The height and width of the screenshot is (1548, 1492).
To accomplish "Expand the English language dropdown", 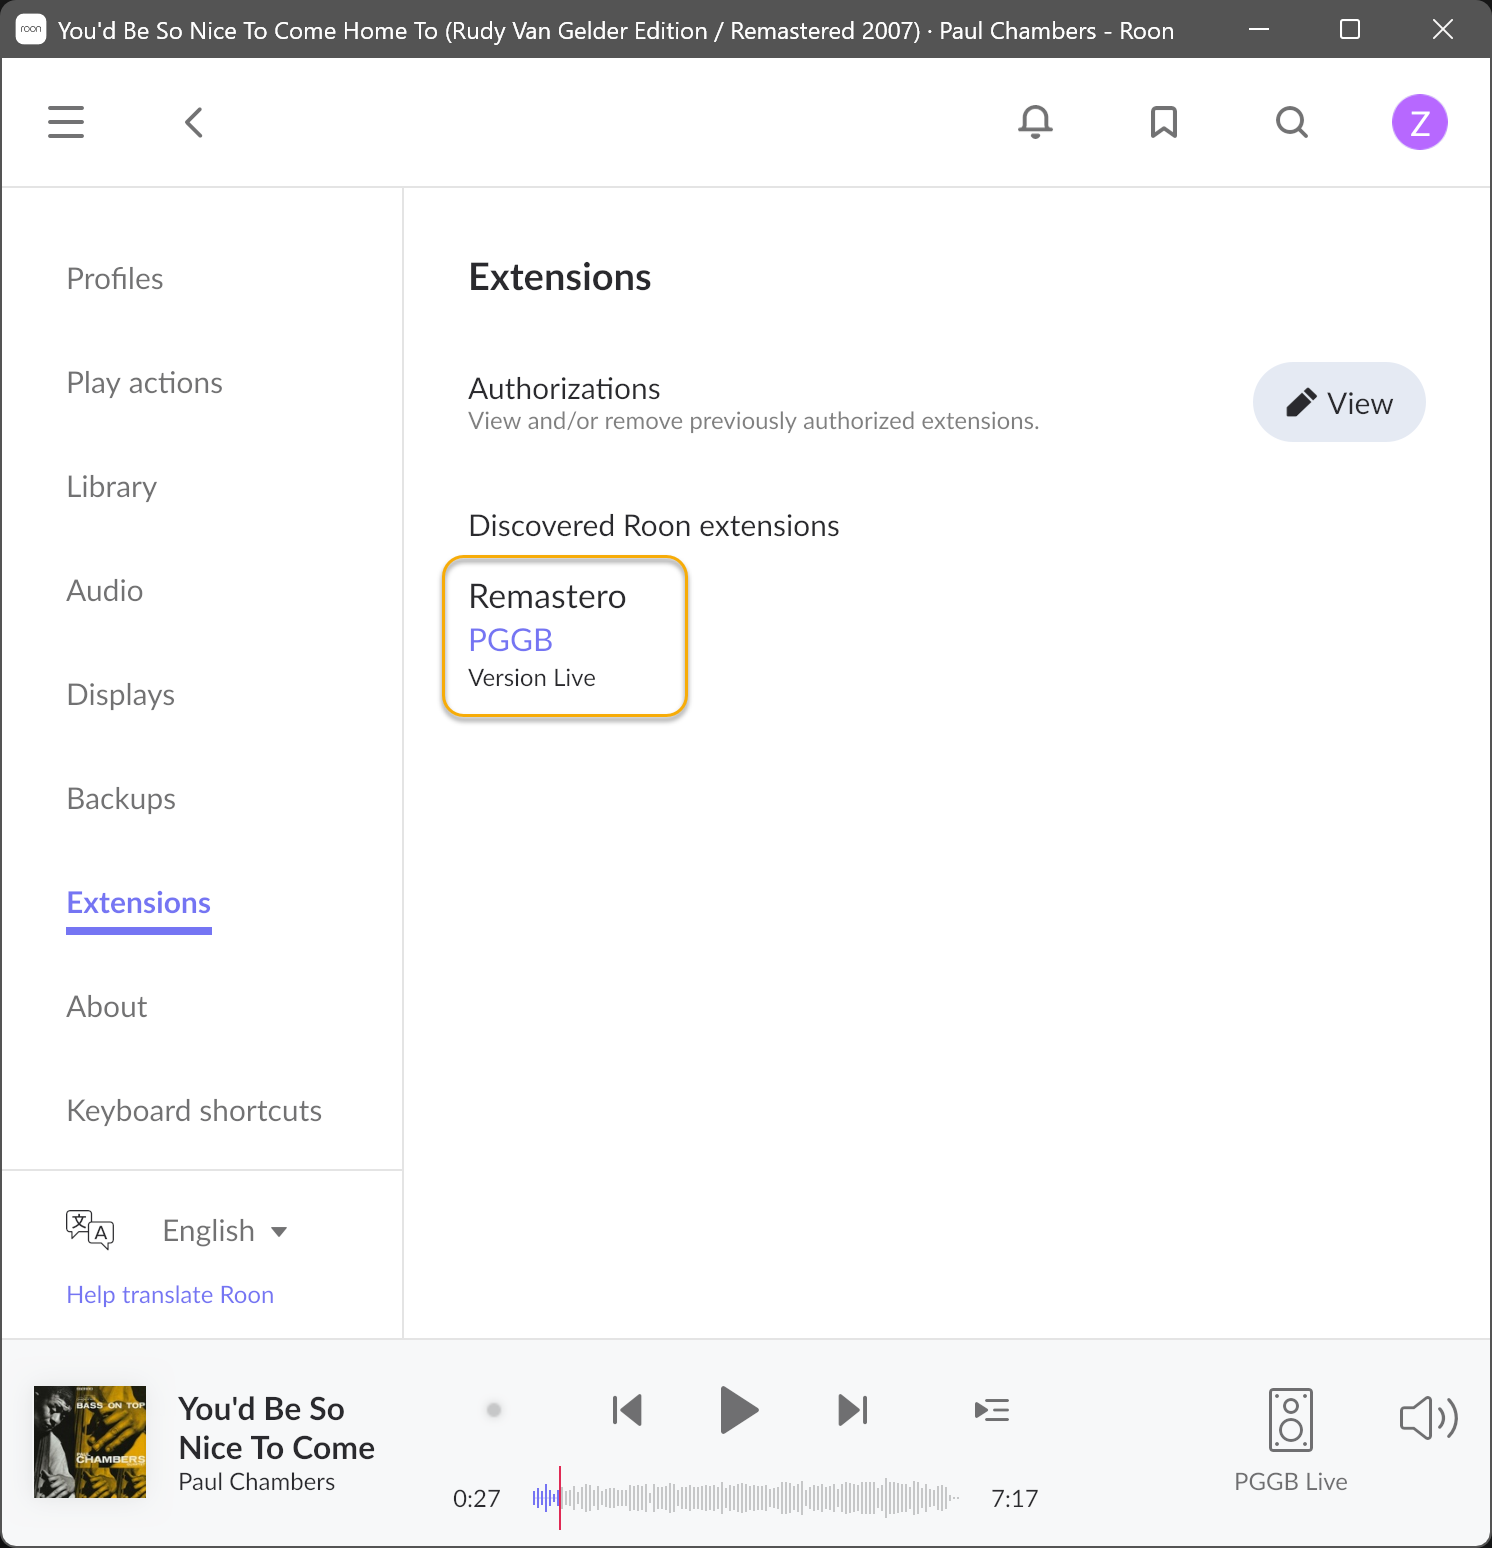I will (225, 1231).
